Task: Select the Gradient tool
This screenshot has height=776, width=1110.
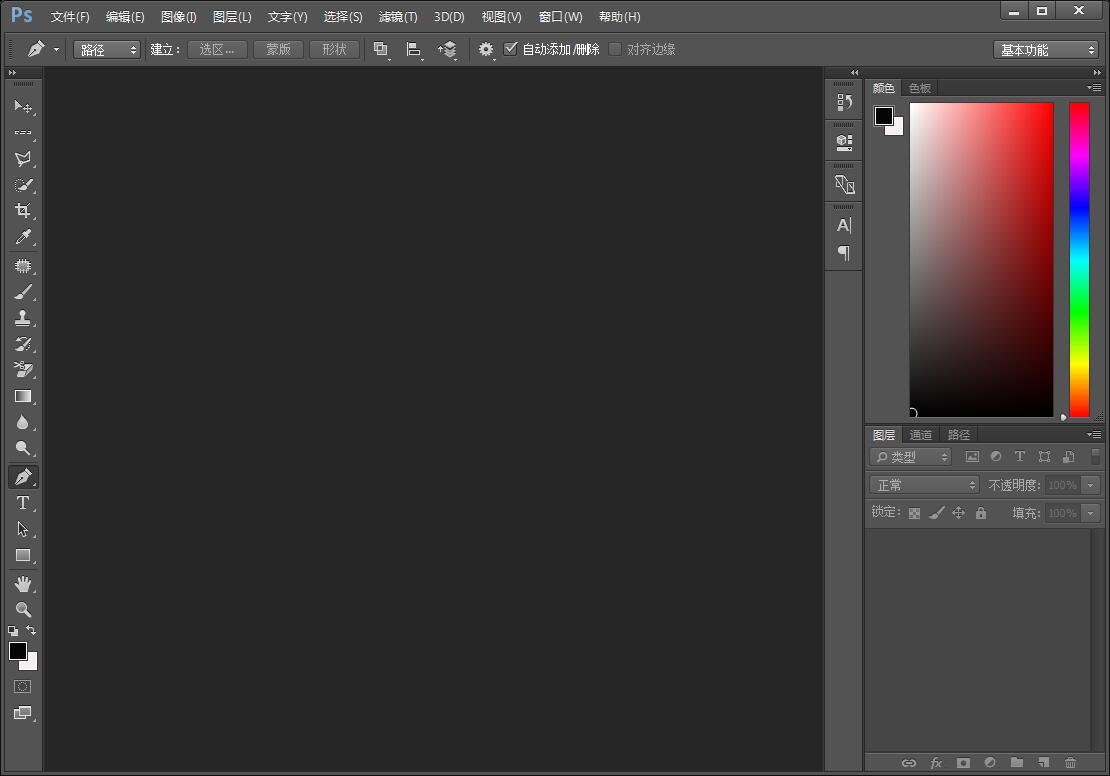Action: tap(22, 396)
